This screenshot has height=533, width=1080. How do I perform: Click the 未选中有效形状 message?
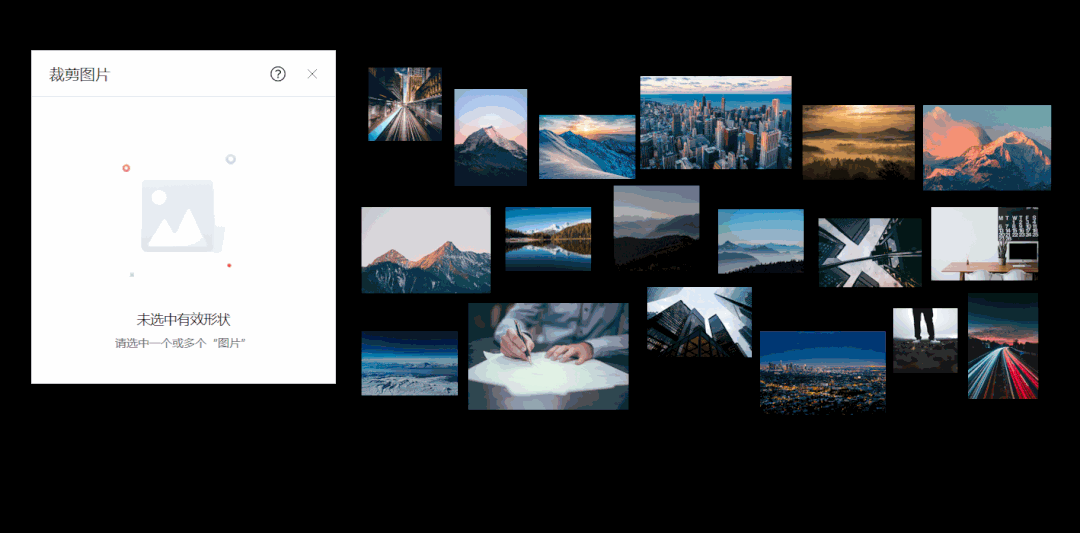tap(183, 320)
